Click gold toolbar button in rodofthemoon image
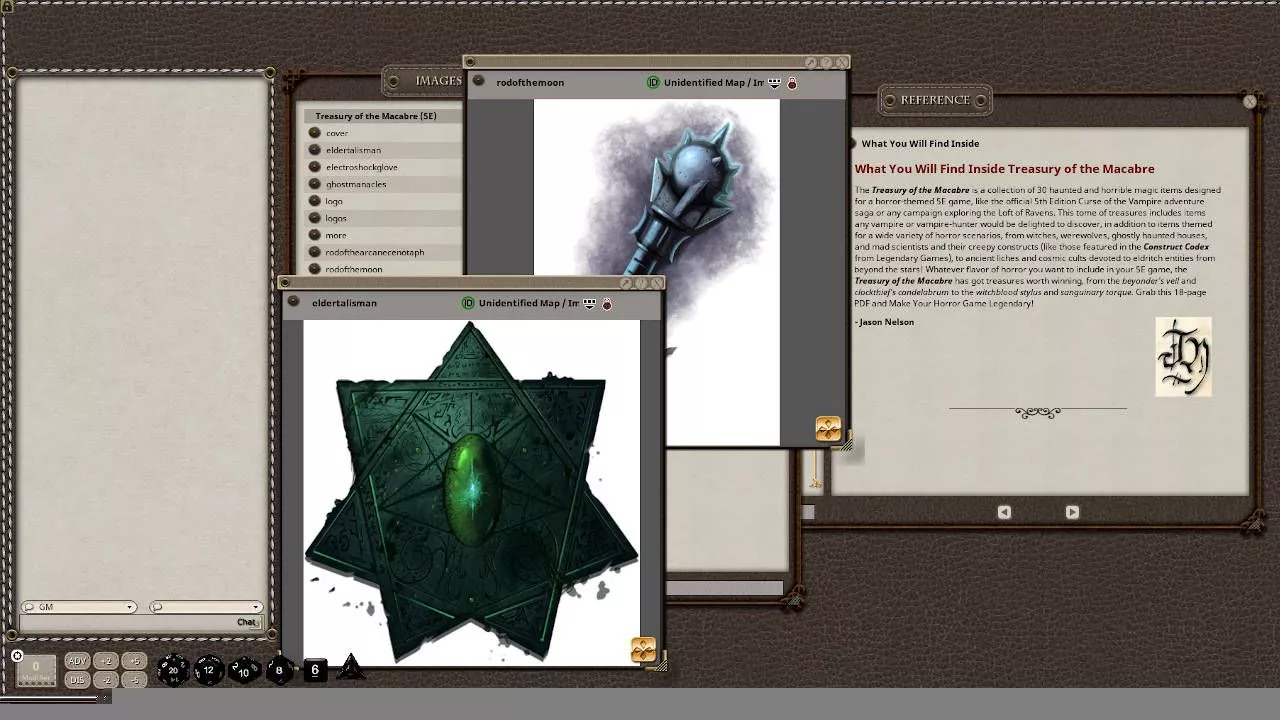The image size is (1280, 720). tap(828, 429)
